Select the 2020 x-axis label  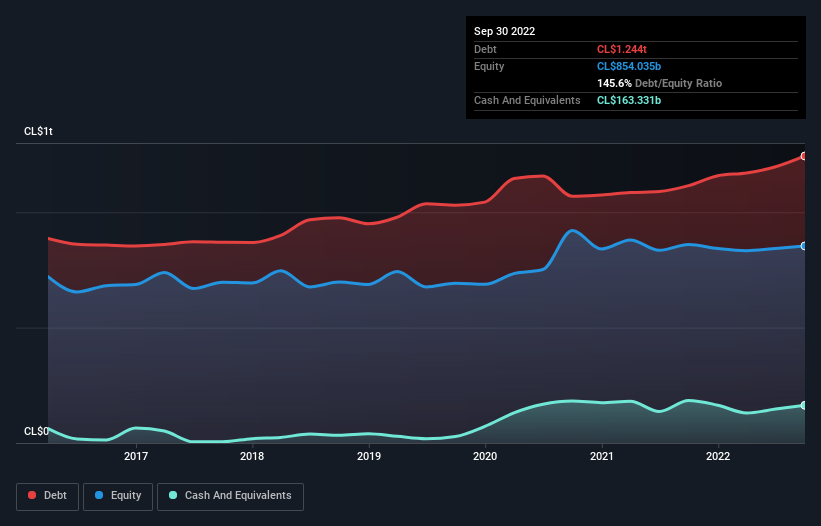[x=485, y=456]
